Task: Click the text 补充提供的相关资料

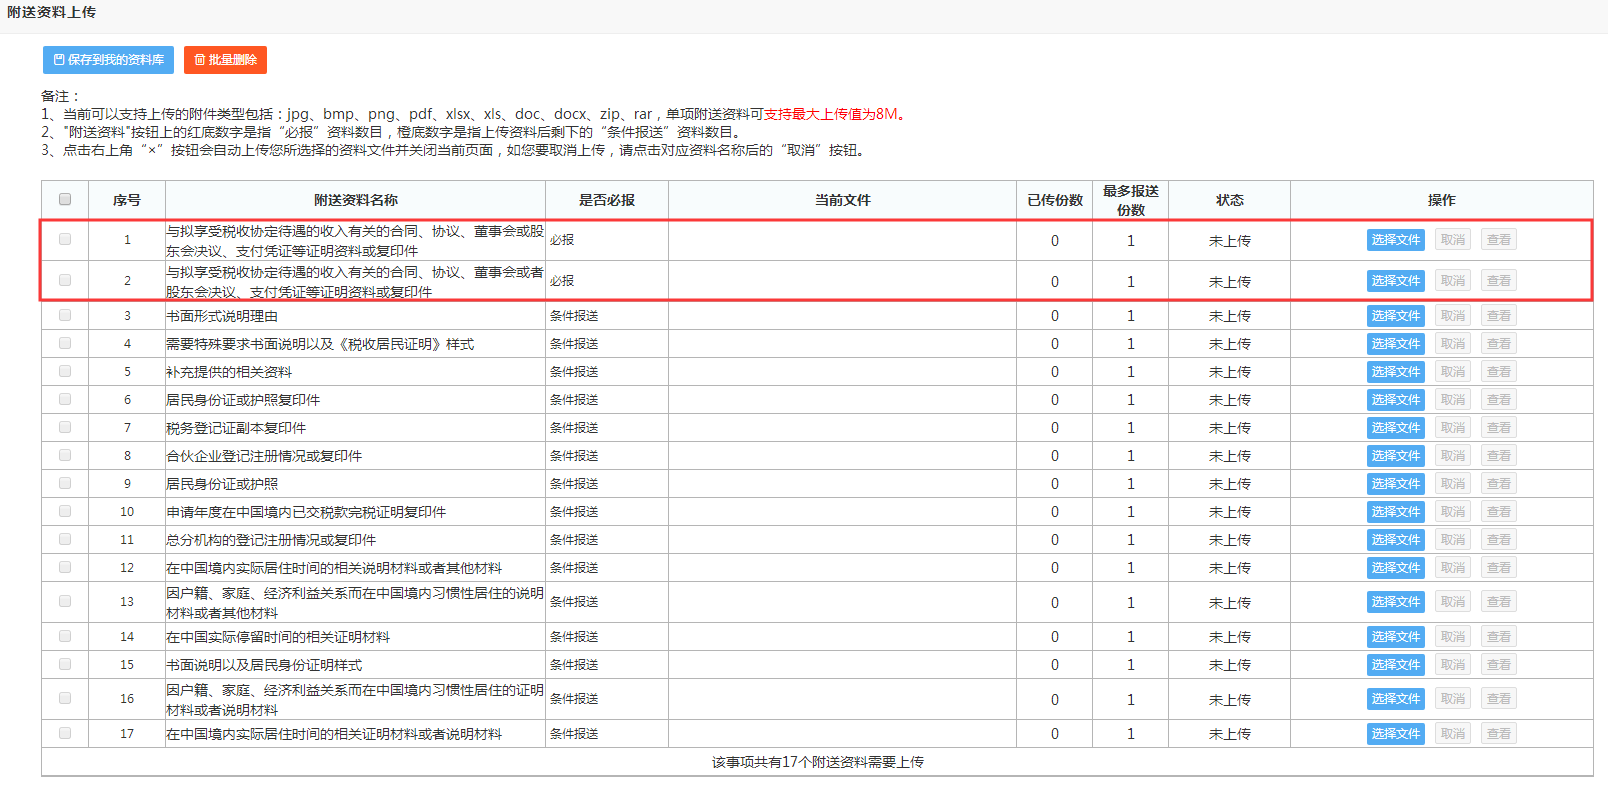Action: [229, 372]
